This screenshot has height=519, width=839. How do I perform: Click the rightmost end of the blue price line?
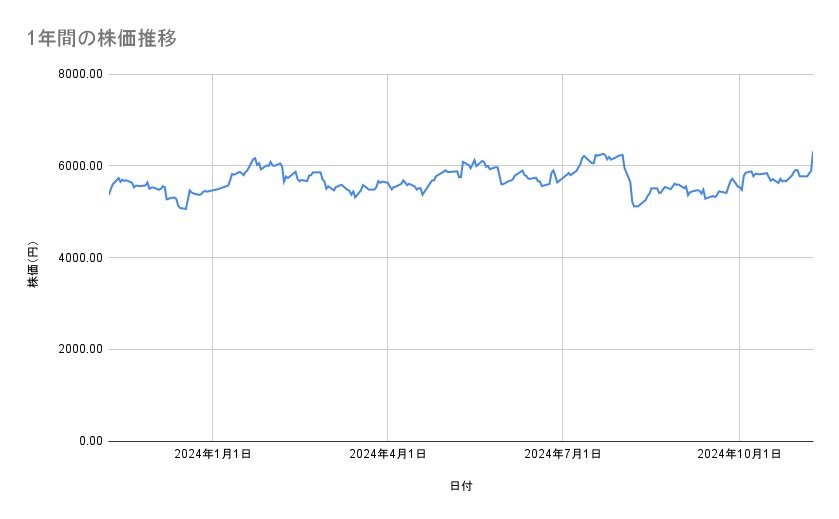pos(812,152)
